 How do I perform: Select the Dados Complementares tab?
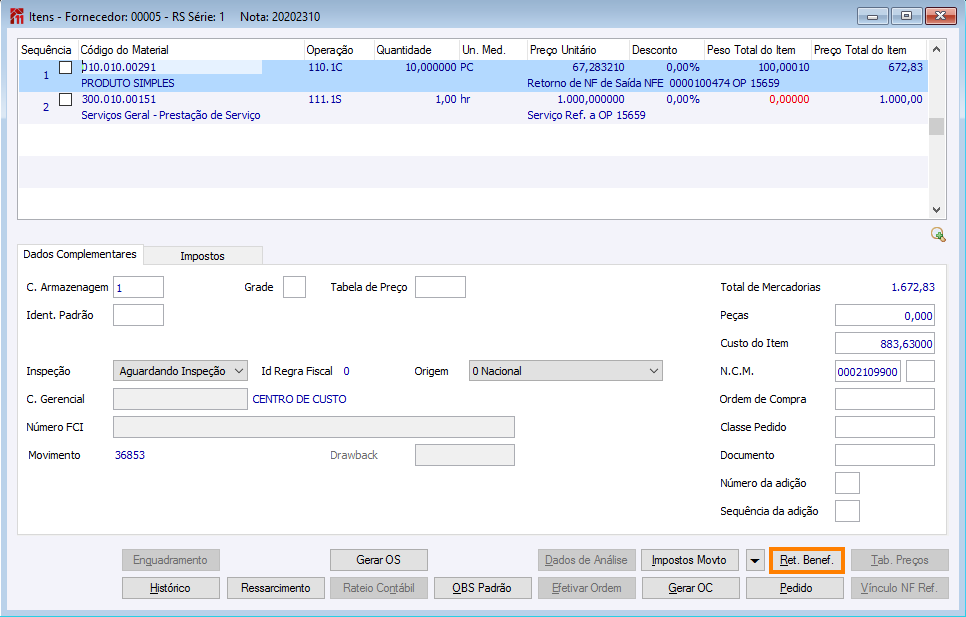(x=80, y=254)
